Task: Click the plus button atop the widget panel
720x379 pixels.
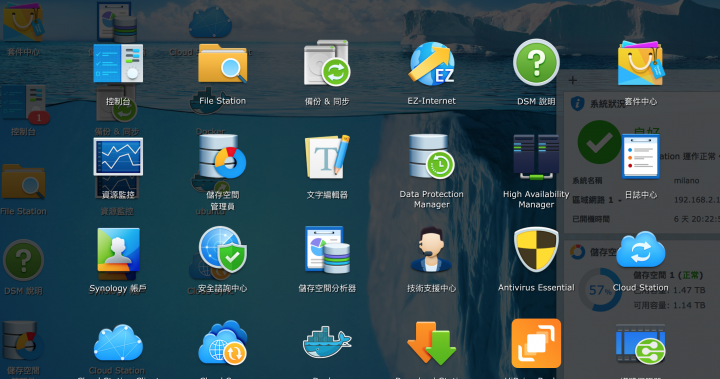Action: (x=573, y=80)
